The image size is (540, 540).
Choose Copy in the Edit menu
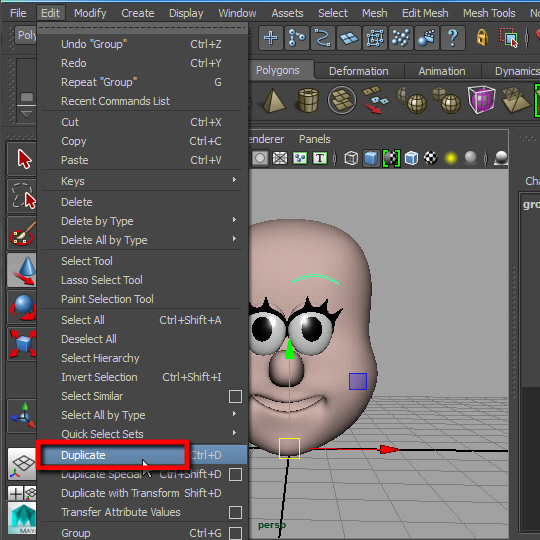142,141
